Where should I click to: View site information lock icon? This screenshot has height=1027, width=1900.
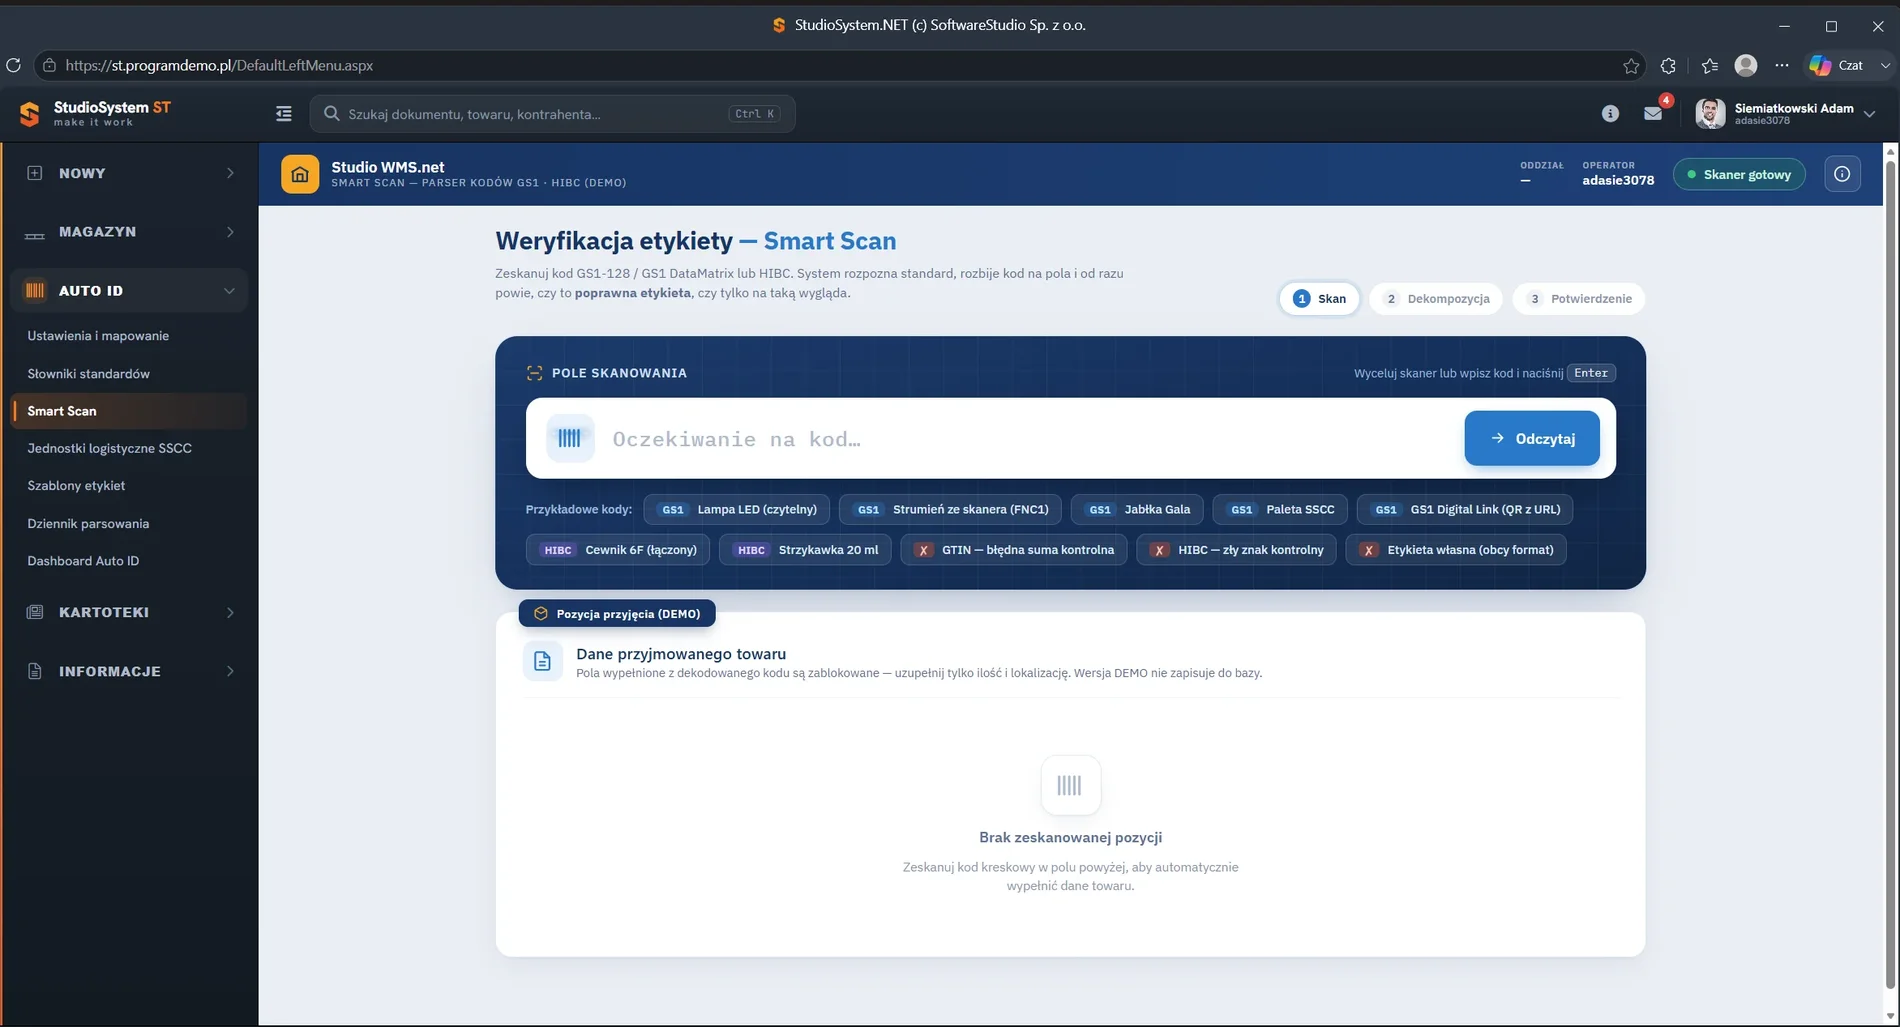(x=48, y=65)
